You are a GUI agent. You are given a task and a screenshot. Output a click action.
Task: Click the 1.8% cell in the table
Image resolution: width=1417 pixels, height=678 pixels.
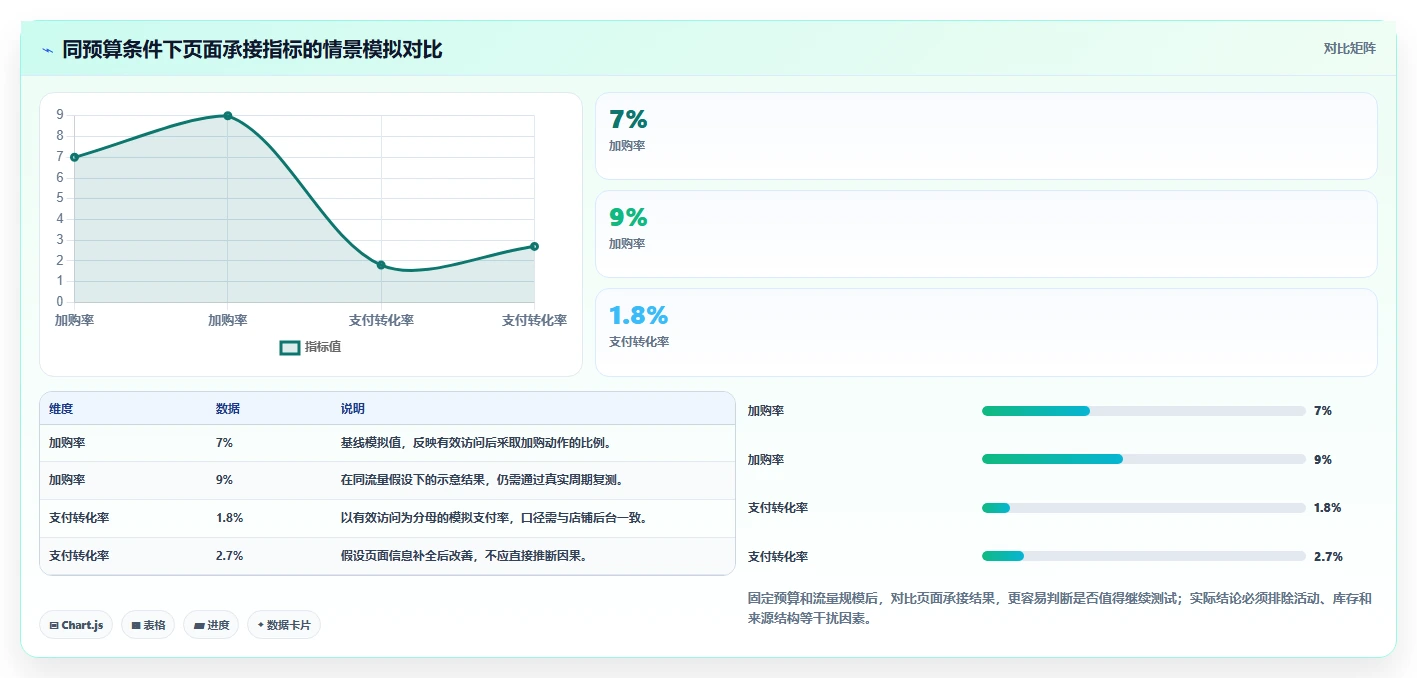229,518
